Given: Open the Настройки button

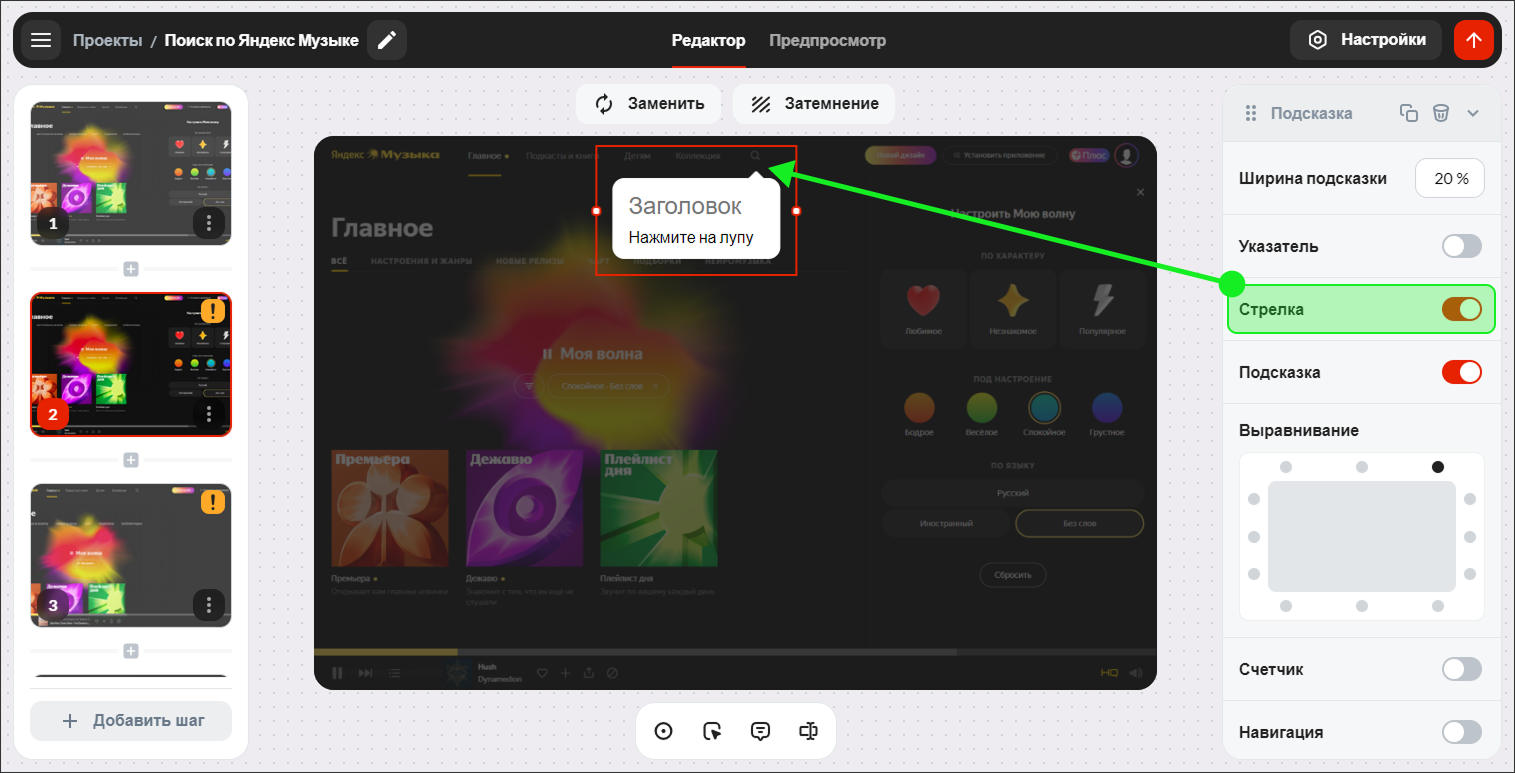Looking at the screenshot, I should [1366, 40].
